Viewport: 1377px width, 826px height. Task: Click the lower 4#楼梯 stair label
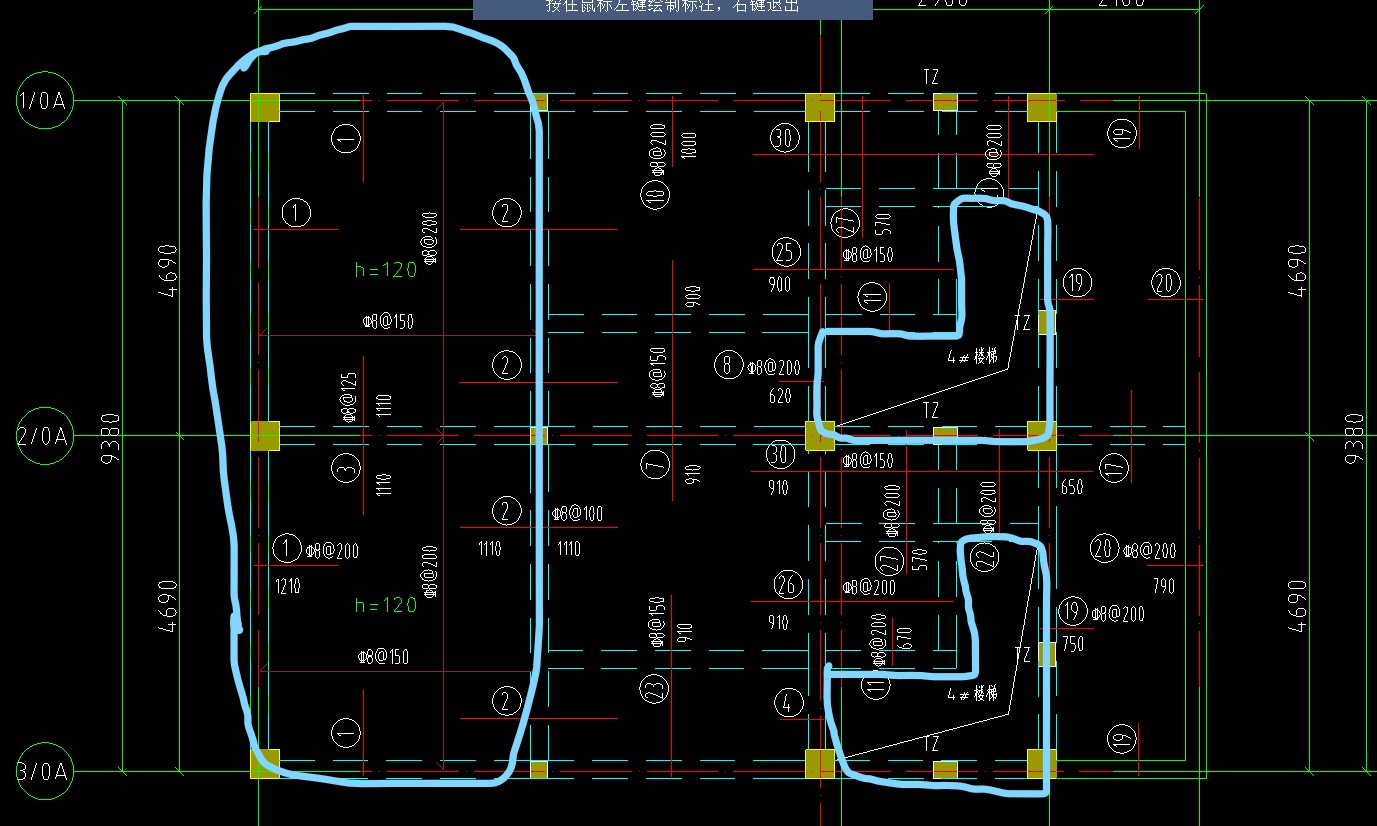click(x=972, y=692)
